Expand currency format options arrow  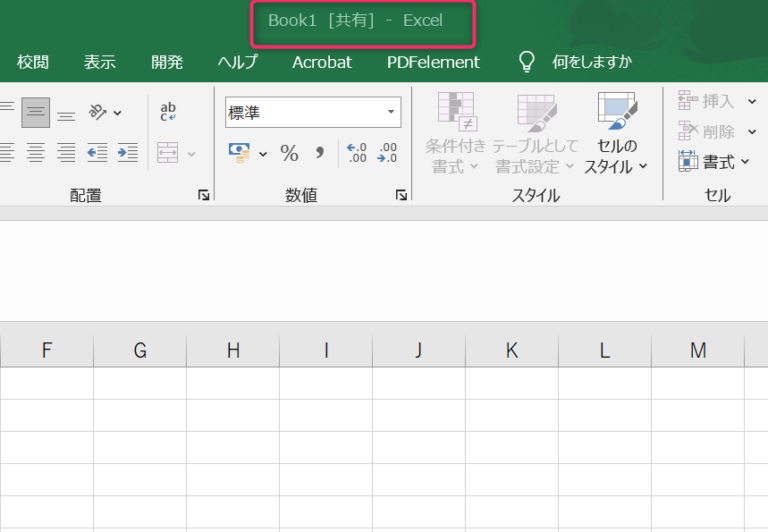tap(263, 154)
